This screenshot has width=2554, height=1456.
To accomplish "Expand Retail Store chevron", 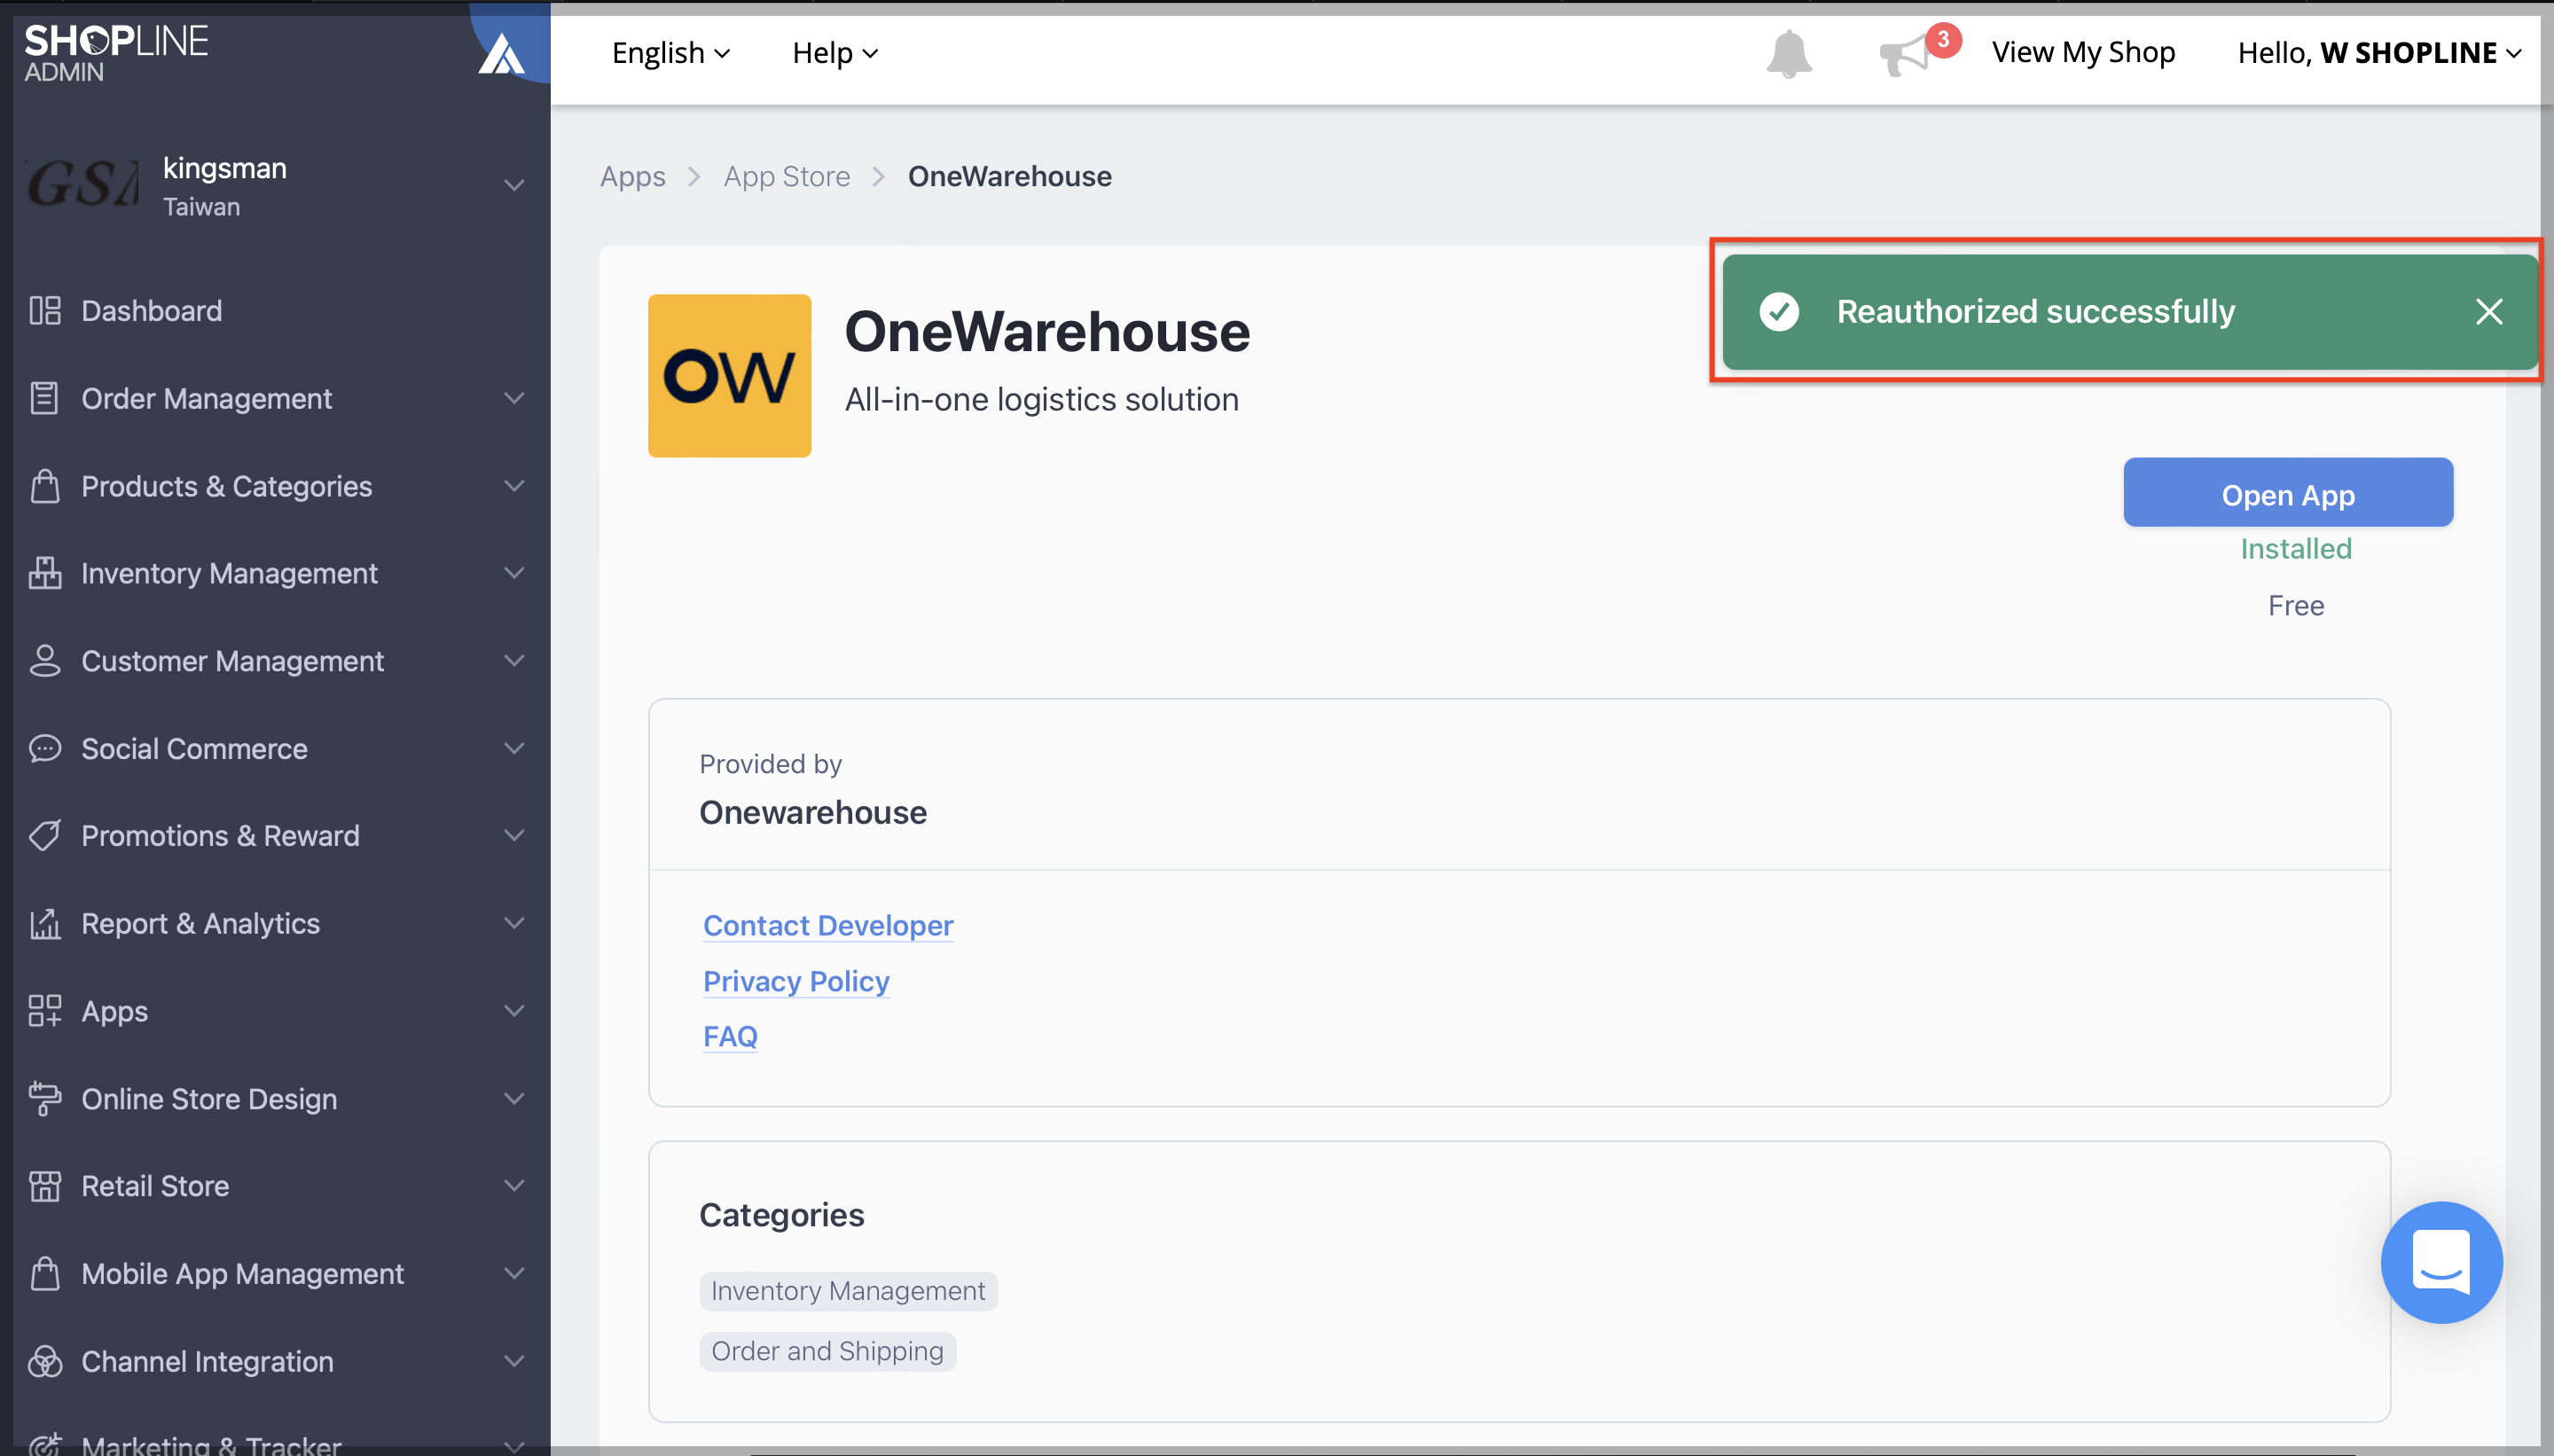I will (x=514, y=1186).
